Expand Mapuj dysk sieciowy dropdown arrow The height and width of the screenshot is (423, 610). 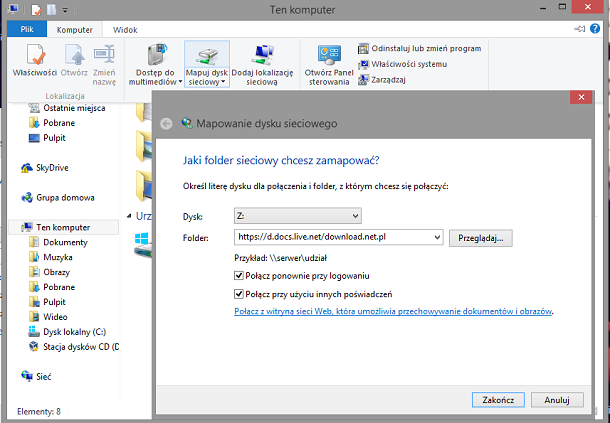click(223, 82)
